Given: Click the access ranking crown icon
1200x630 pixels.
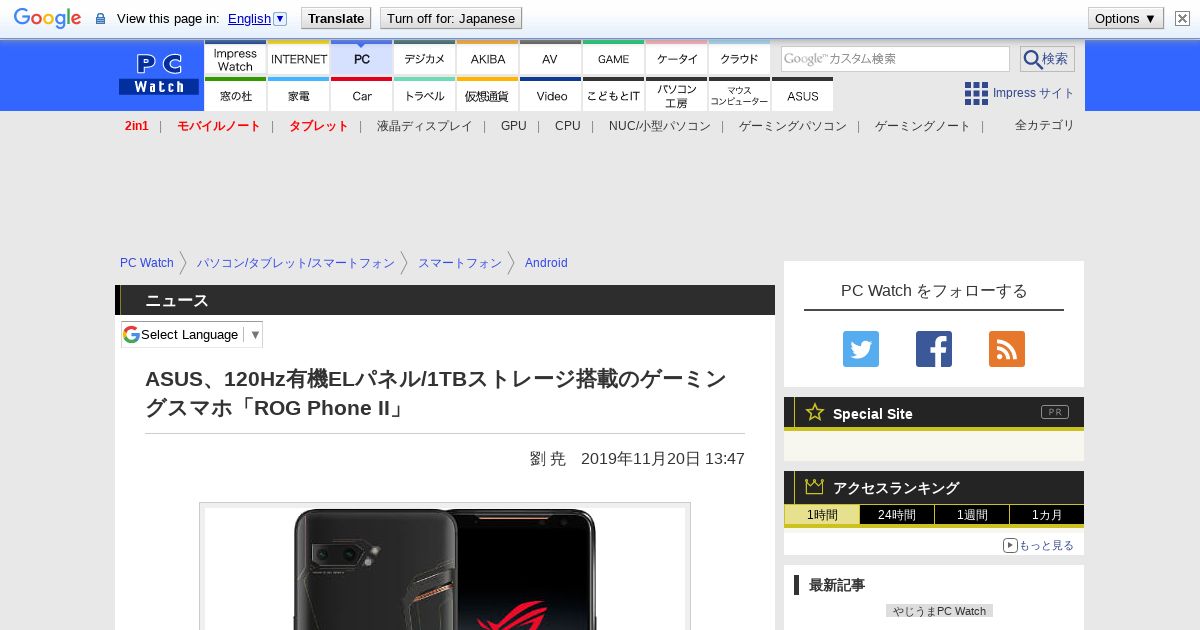Looking at the screenshot, I should coord(815,486).
